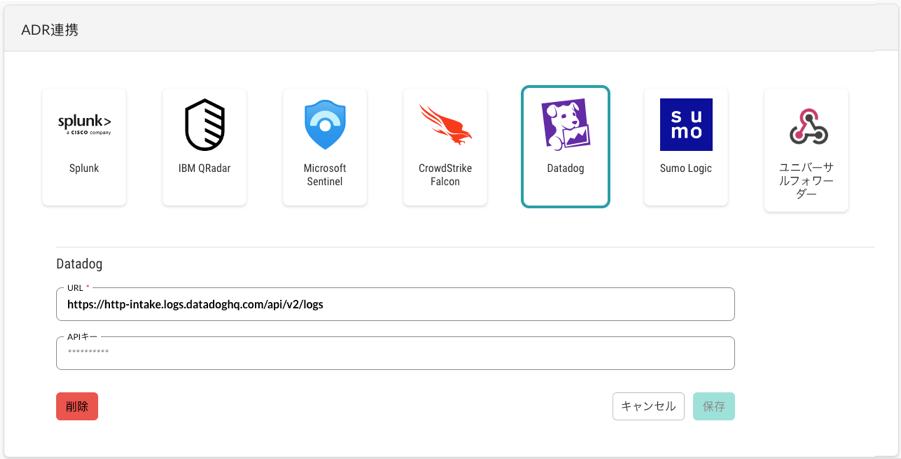Click the 保存 button
Image resolution: width=901 pixels, height=459 pixels.
(714, 406)
